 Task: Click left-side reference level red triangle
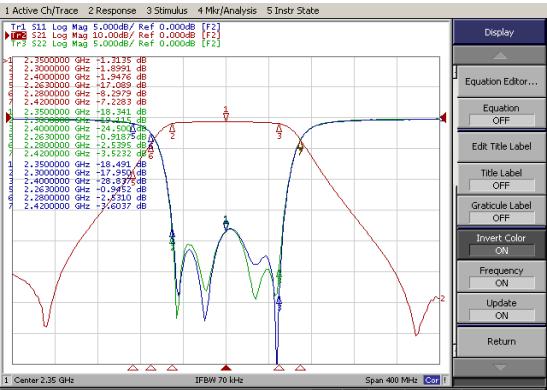[x=9, y=118]
